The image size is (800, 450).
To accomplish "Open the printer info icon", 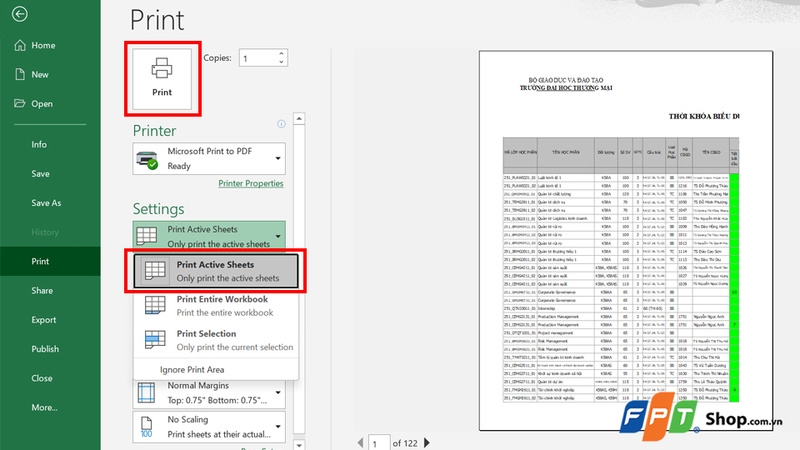I will pyautogui.click(x=281, y=124).
